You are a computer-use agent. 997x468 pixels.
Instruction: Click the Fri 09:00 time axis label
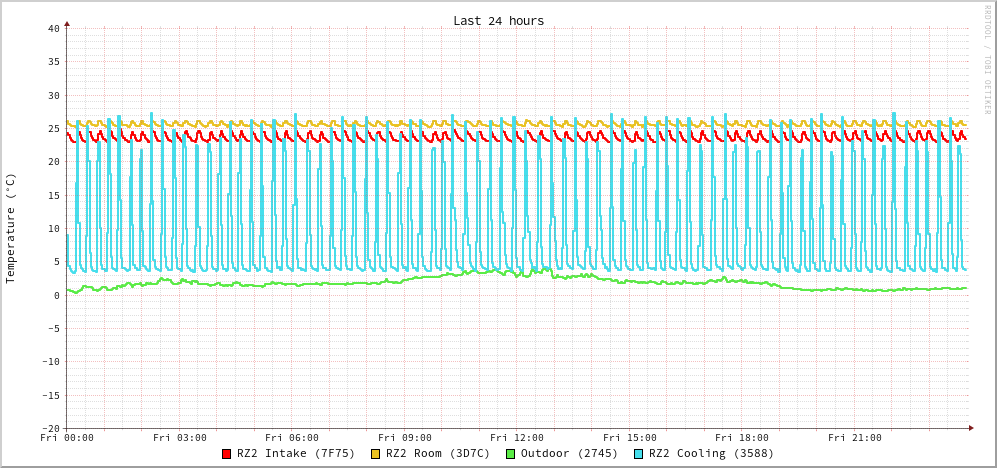point(405,438)
